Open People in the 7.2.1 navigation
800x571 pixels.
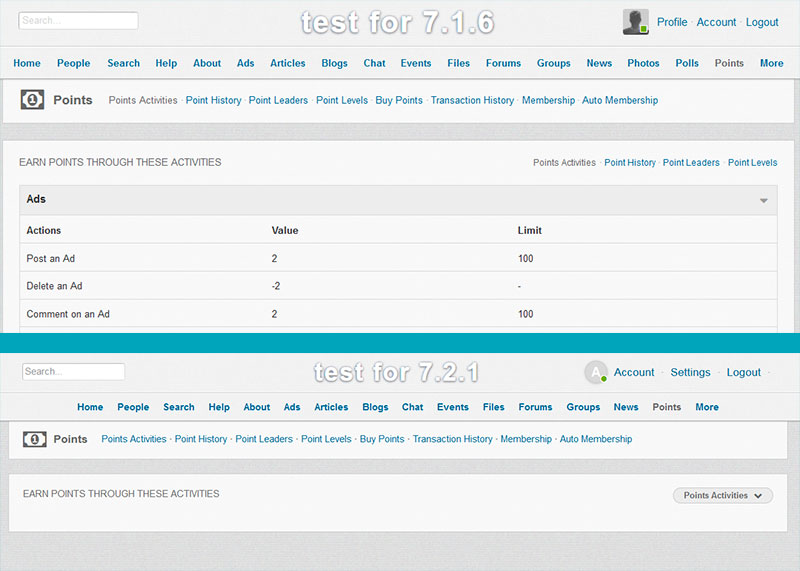133,407
